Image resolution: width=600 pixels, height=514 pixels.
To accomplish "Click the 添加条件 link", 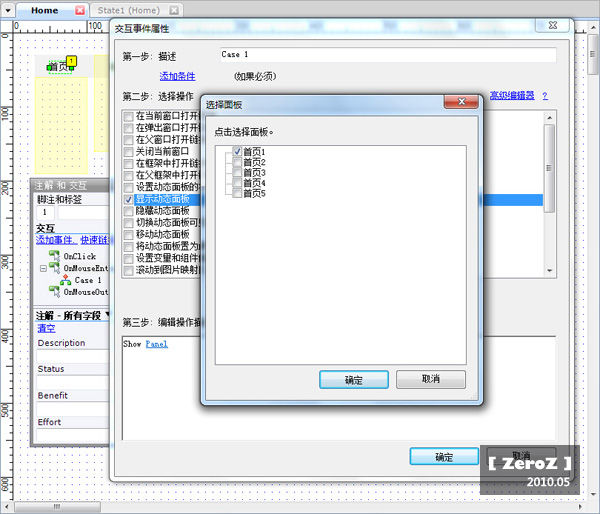I will coord(177,76).
